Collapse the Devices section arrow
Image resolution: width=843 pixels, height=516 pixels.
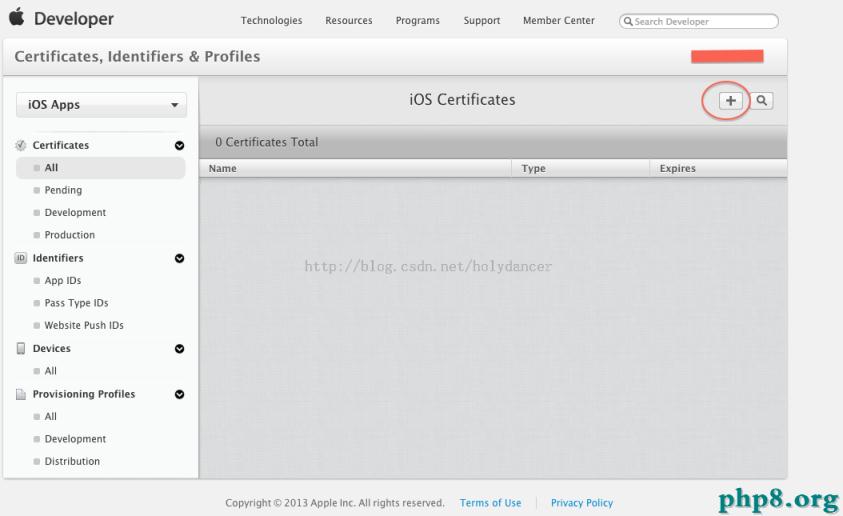(x=180, y=349)
